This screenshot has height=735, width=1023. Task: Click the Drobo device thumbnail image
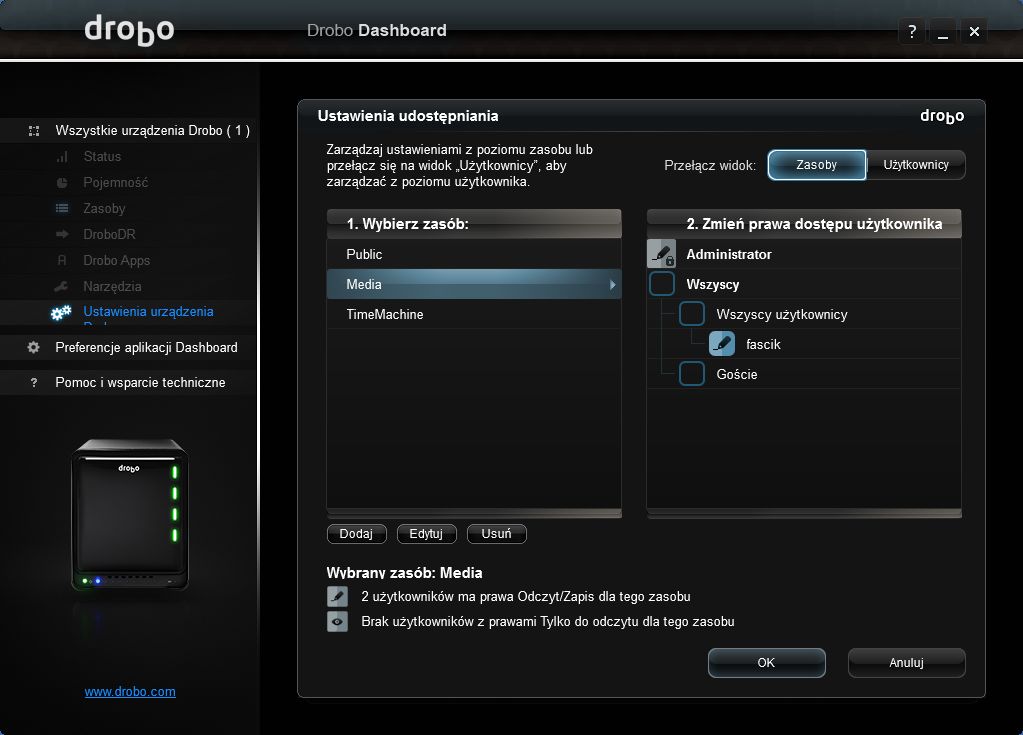[130, 515]
